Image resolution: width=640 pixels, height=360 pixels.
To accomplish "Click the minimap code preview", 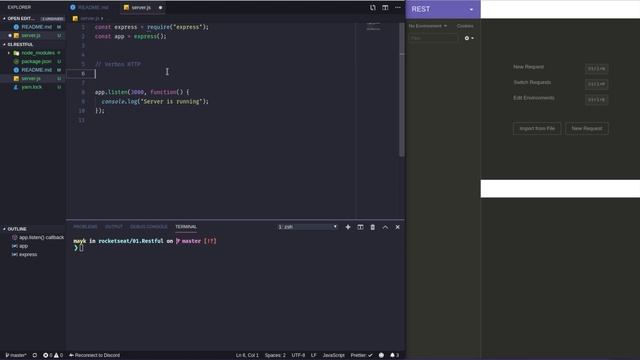I will tap(373, 27).
